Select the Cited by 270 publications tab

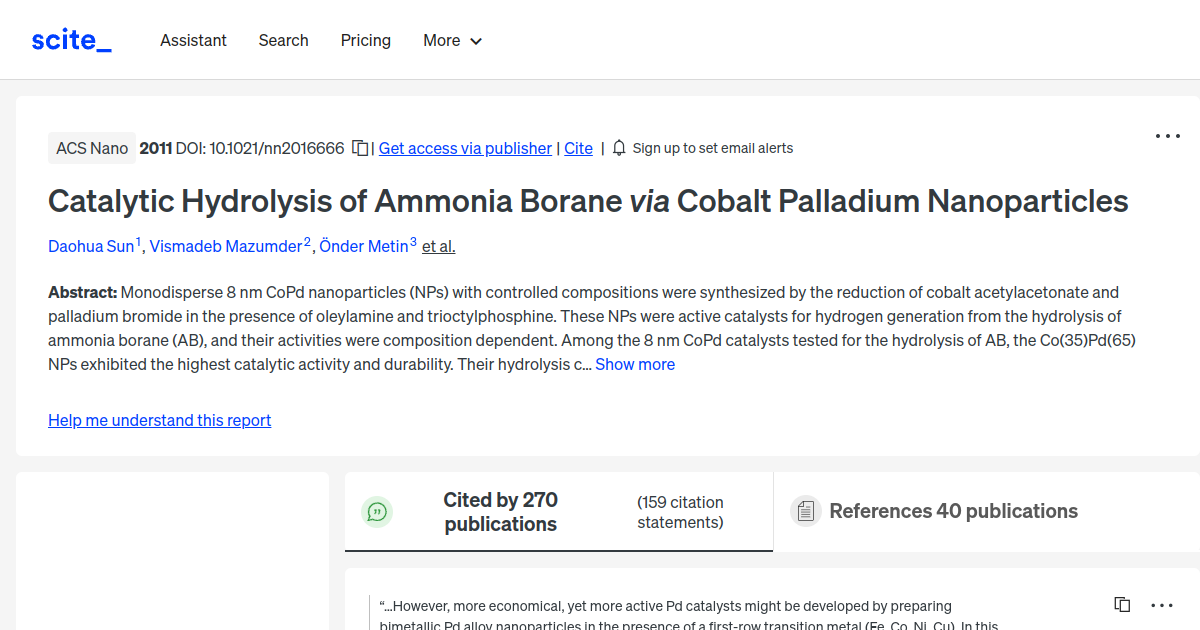coord(500,511)
